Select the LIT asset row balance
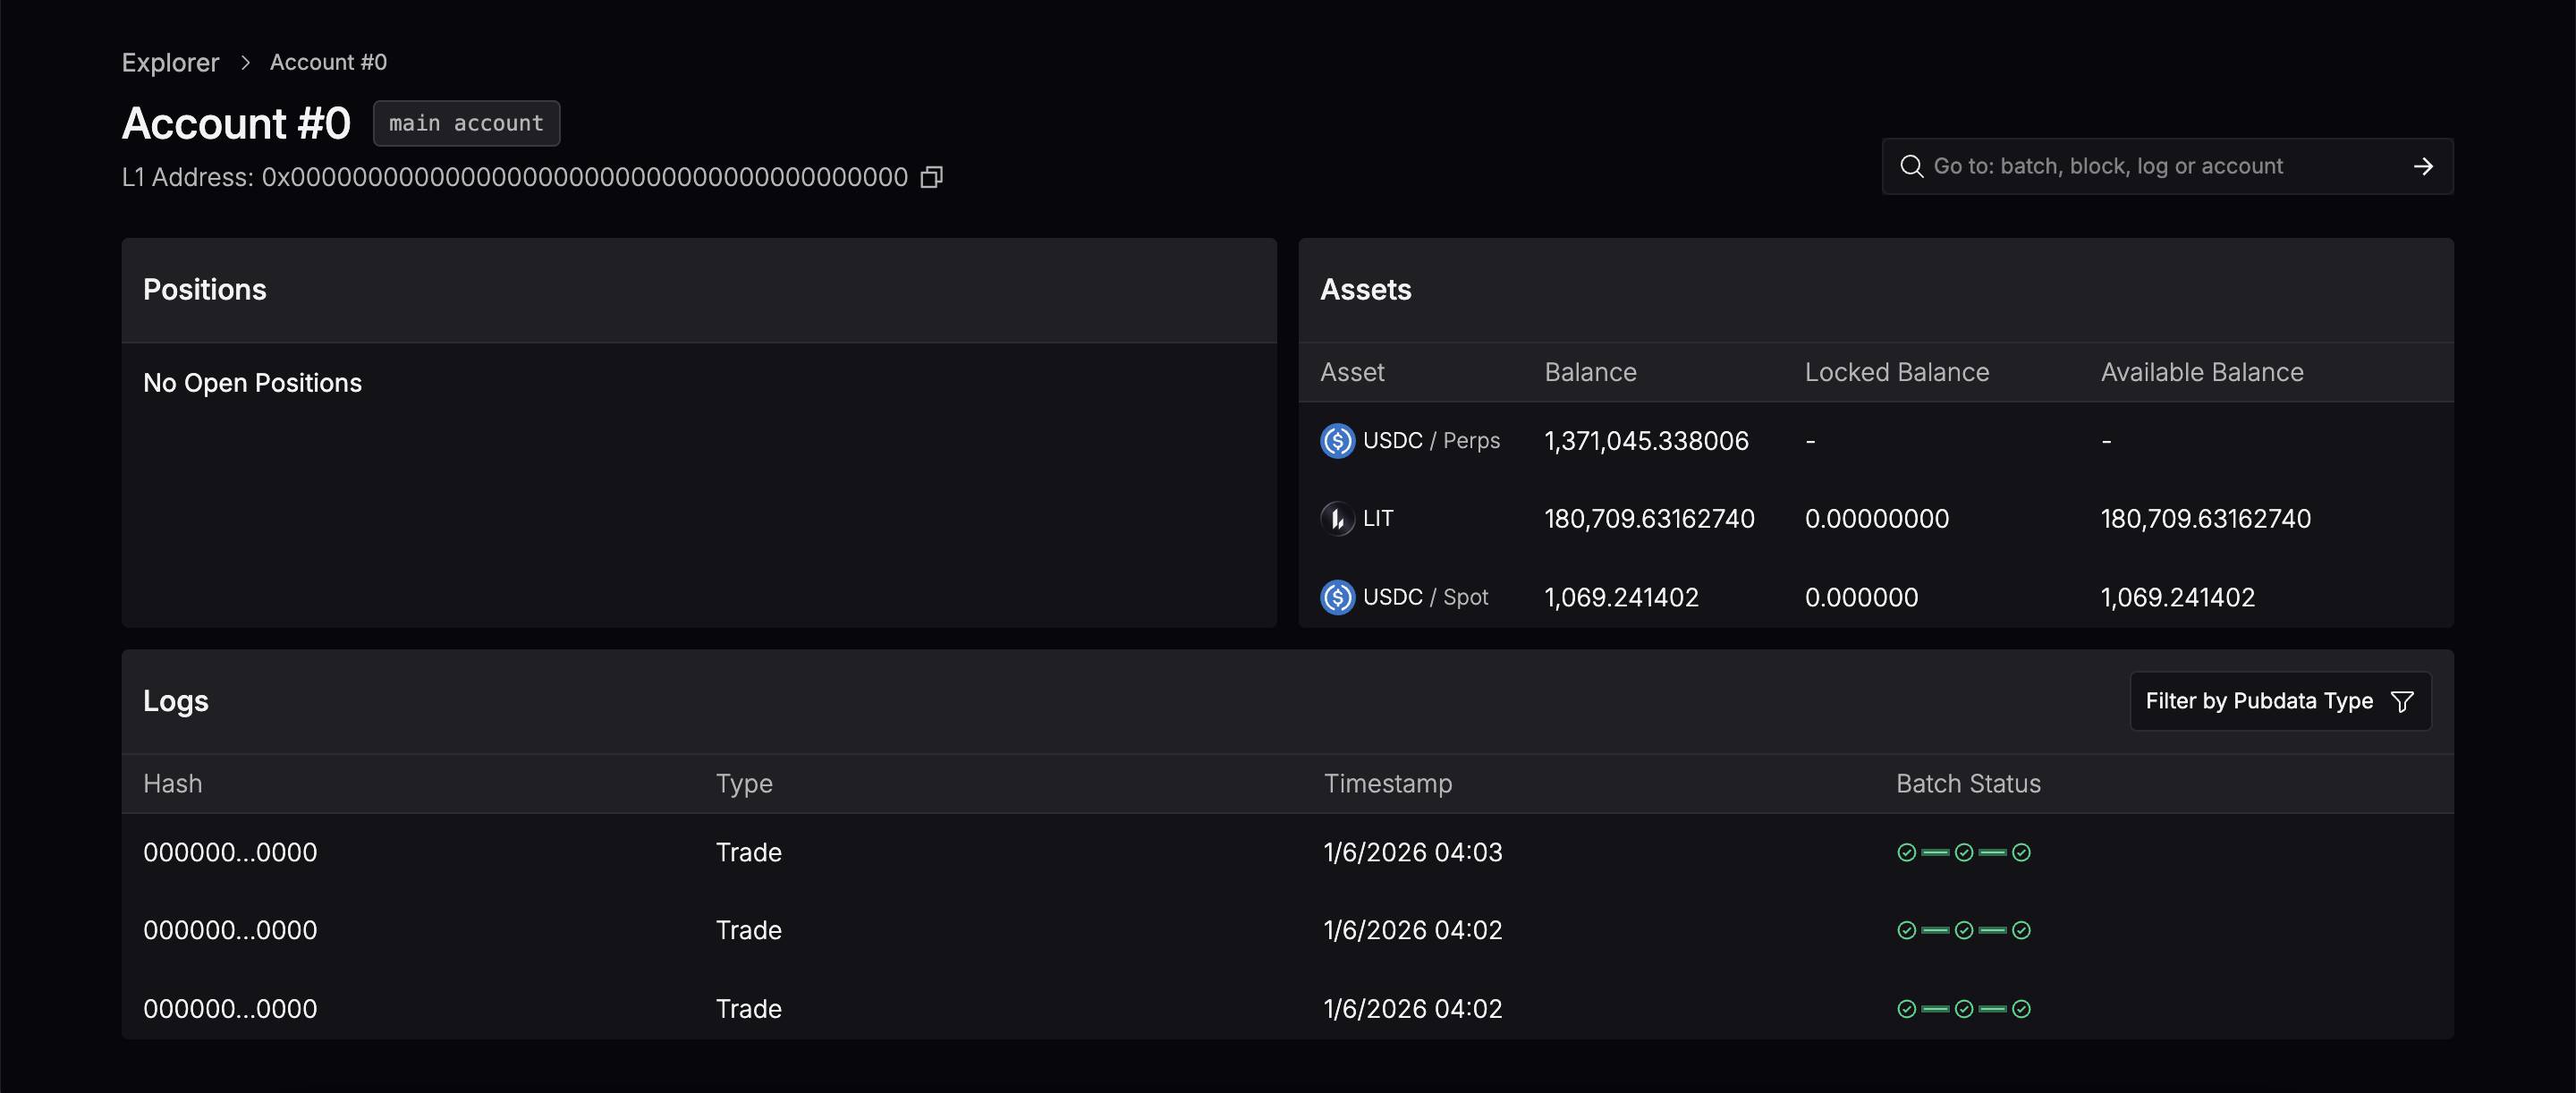This screenshot has height=1093, width=2576. click(1649, 519)
